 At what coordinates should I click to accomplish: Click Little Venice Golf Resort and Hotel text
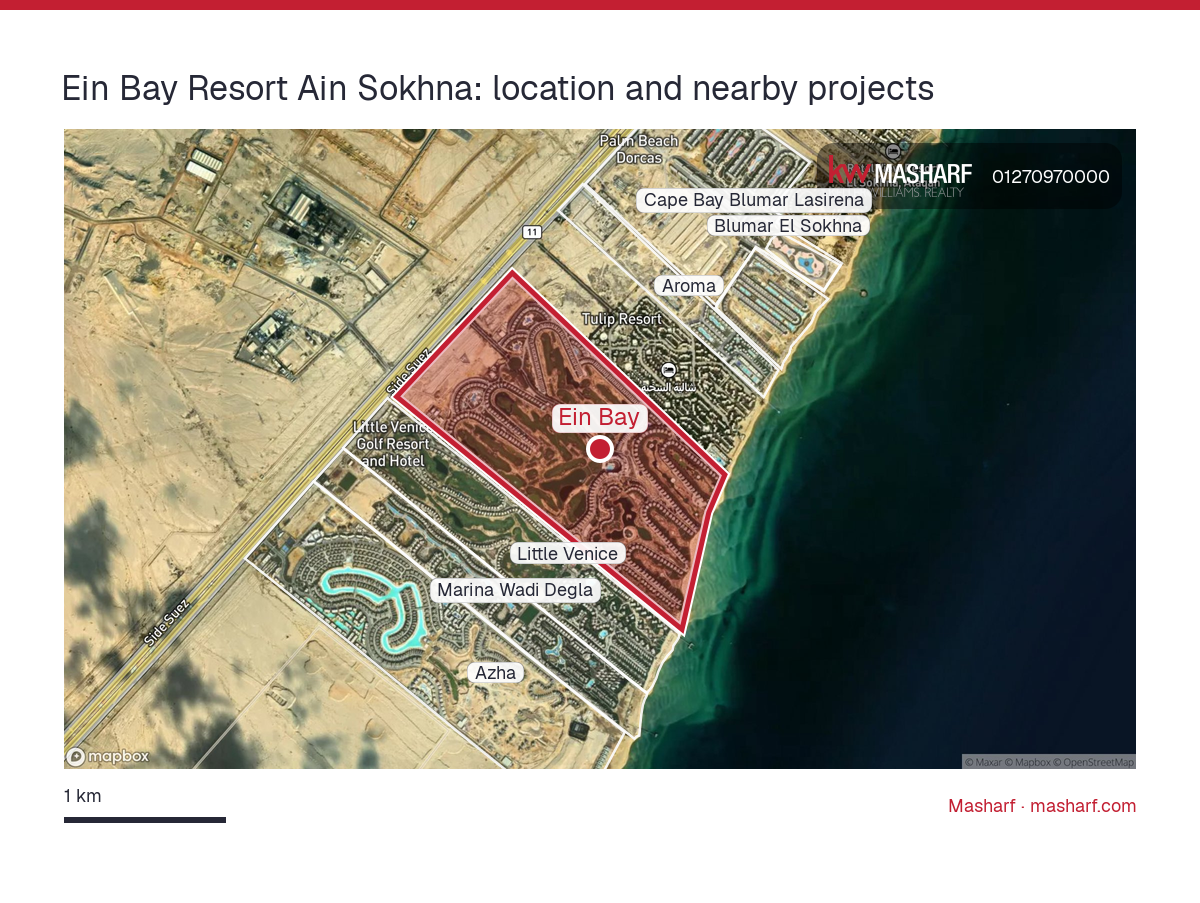pos(392,444)
